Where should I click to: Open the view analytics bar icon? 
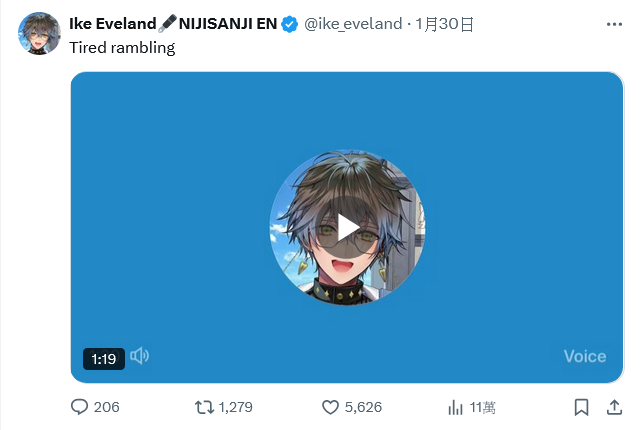[x=455, y=407]
